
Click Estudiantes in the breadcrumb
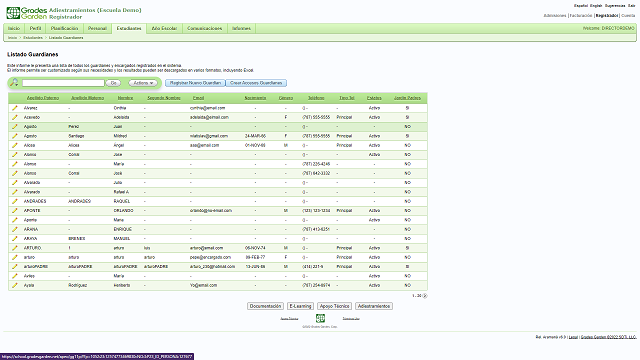pyautogui.click(x=33, y=38)
